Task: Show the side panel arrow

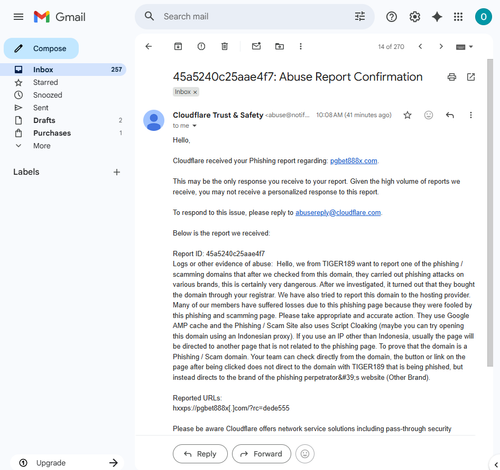Action: [496, 464]
